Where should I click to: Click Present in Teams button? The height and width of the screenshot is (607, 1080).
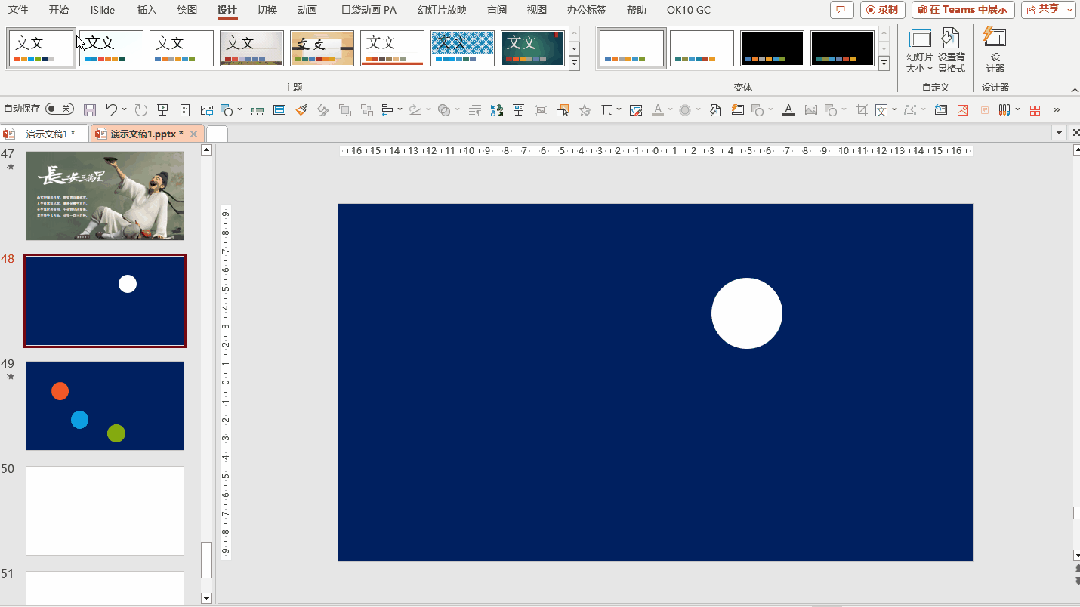click(x=963, y=10)
